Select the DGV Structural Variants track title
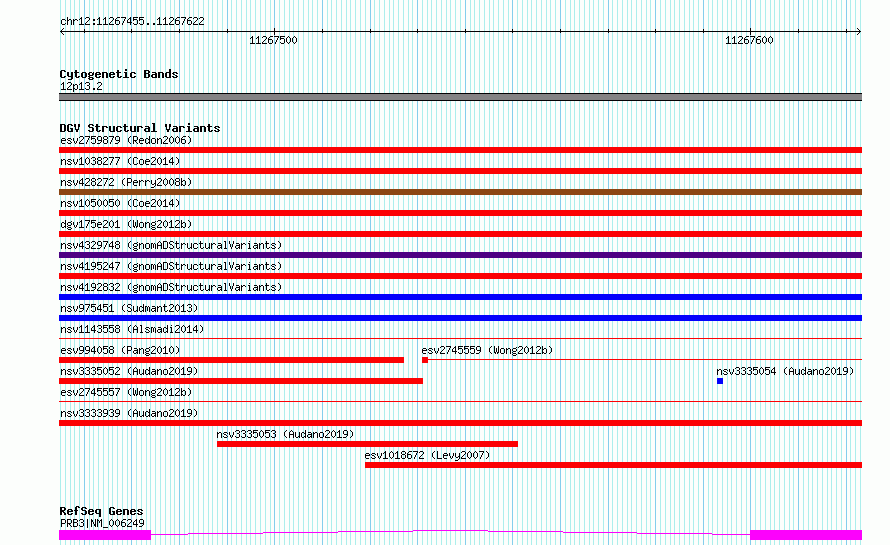890x545 pixels. [140, 128]
